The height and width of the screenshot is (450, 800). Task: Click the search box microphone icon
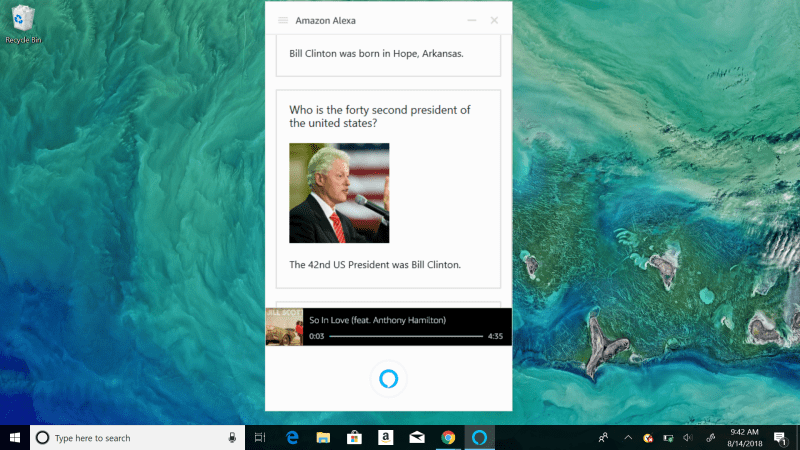click(x=232, y=438)
